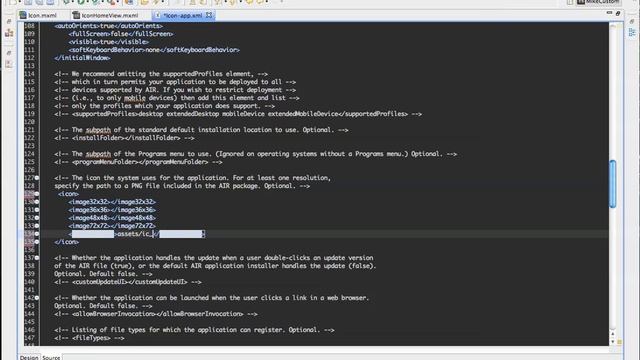Click the 'which in turn permits your application' comment line
The width and height of the screenshot is (640, 360).
click(x=175, y=82)
